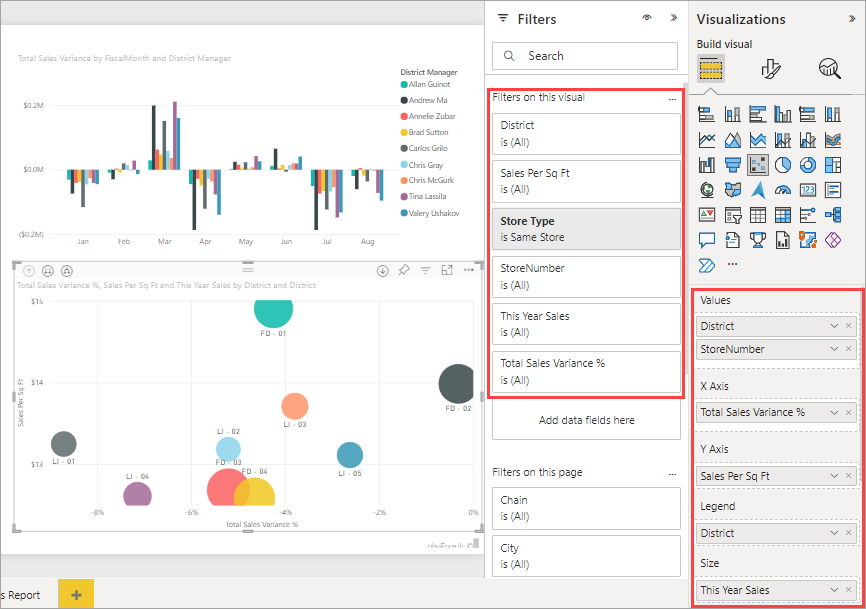Switch to Build visual tab
This screenshot has height=609, width=866.
711,68
